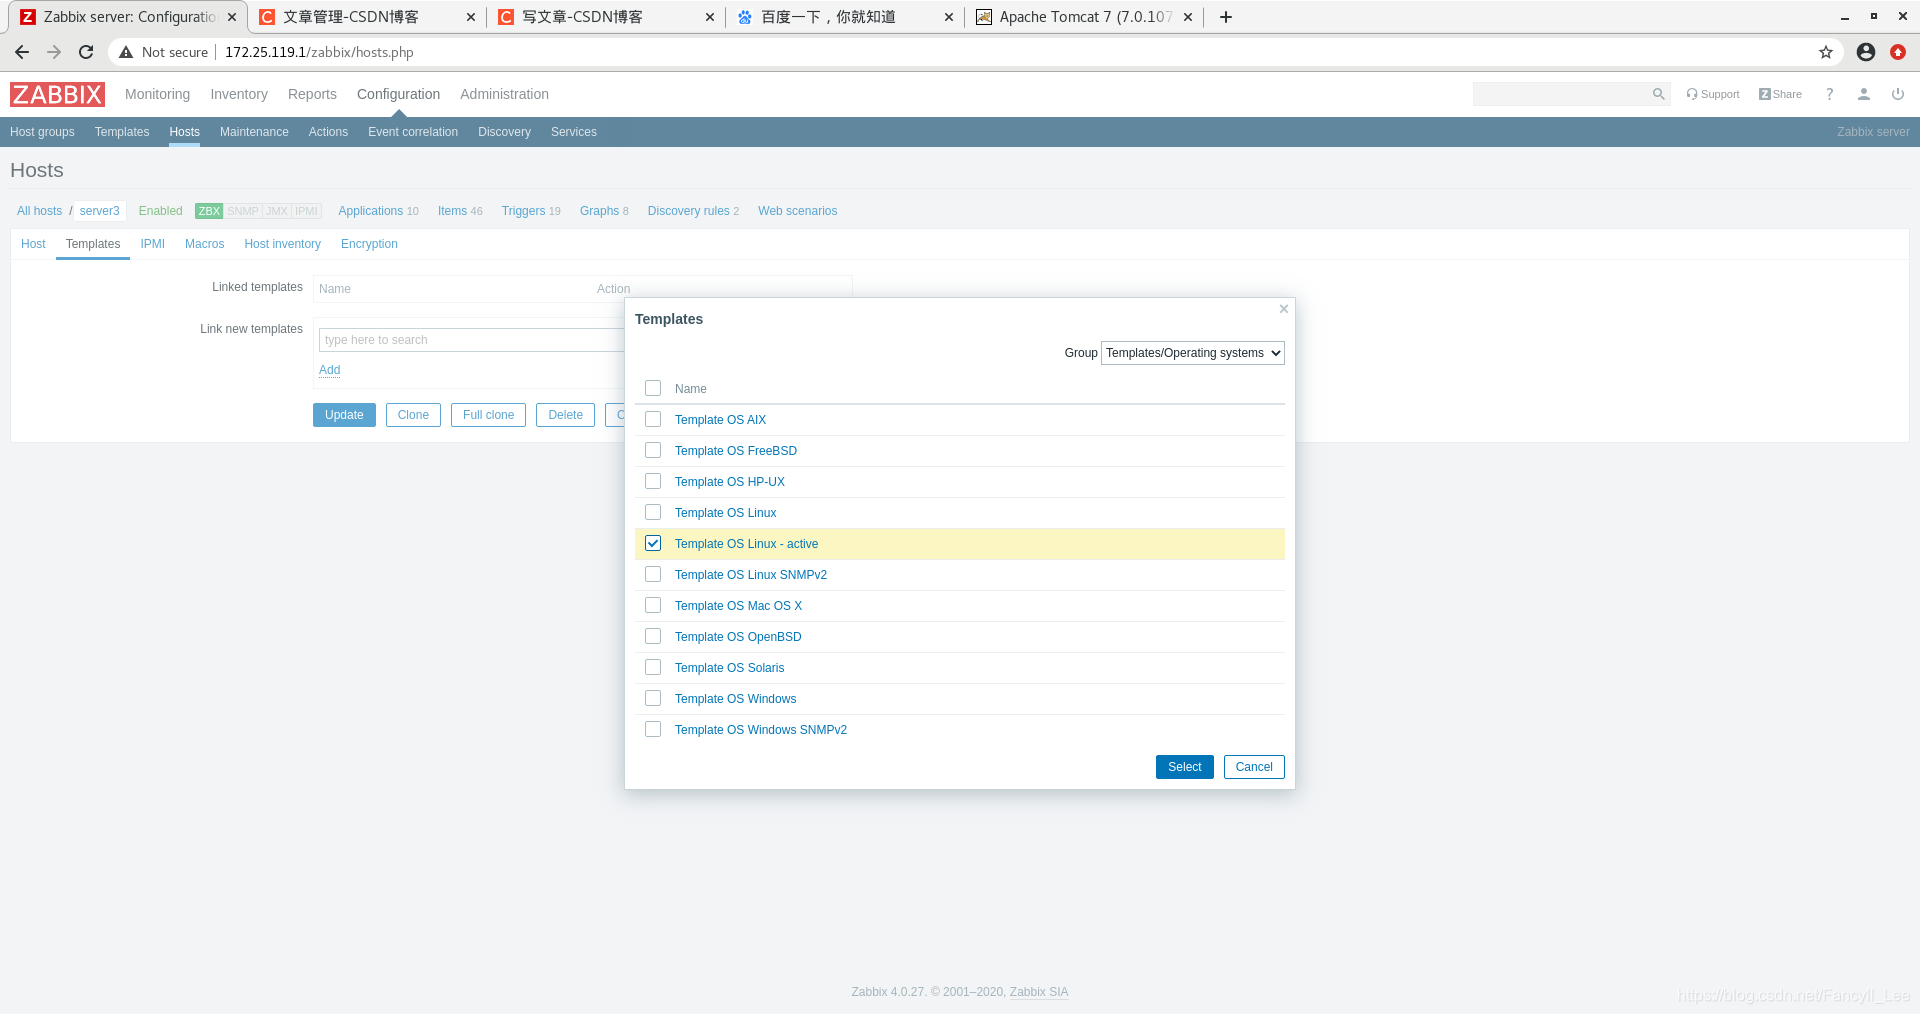Check Template OS Windows SNMPv2 checkbox

tap(653, 729)
